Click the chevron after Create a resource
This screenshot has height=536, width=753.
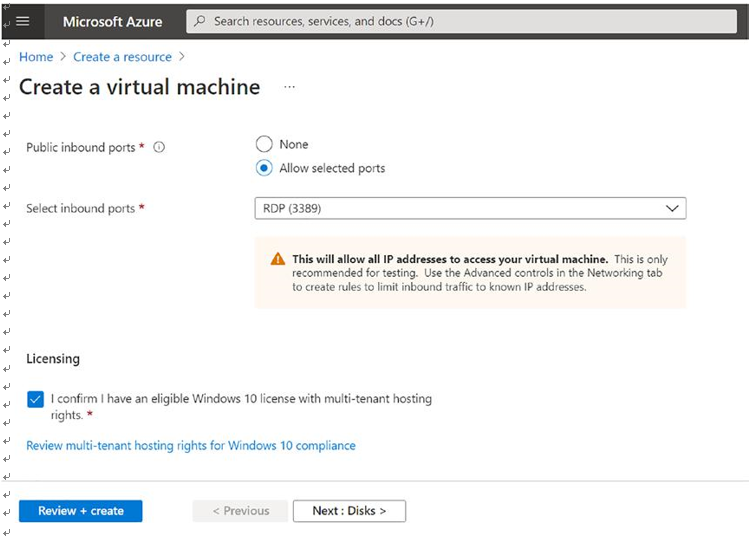182,57
